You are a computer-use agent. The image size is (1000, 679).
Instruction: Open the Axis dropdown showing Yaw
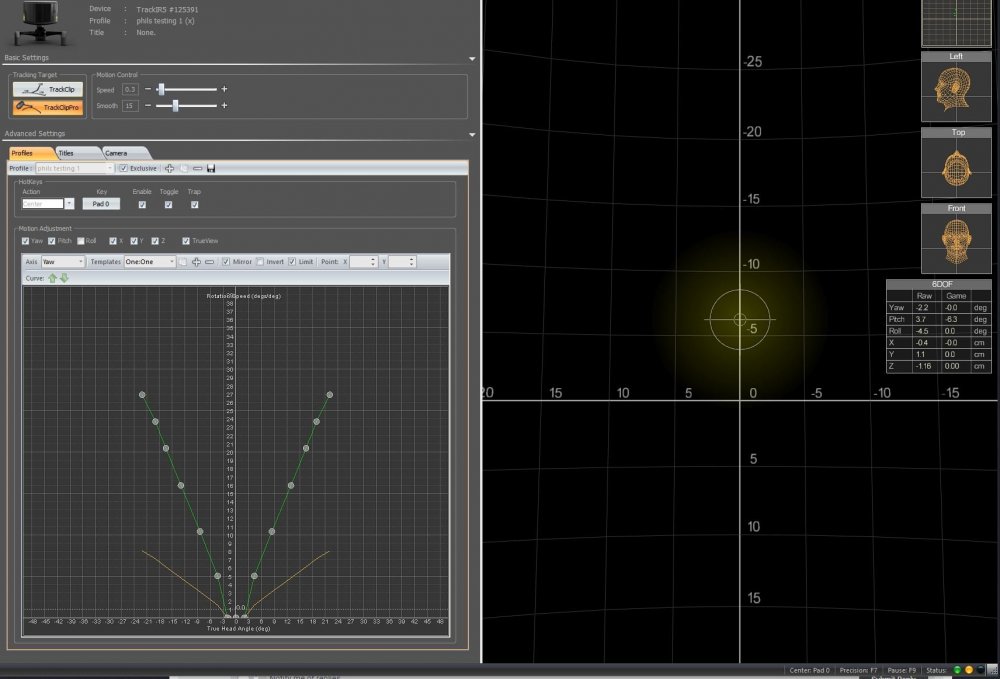pyautogui.click(x=62, y=261)
